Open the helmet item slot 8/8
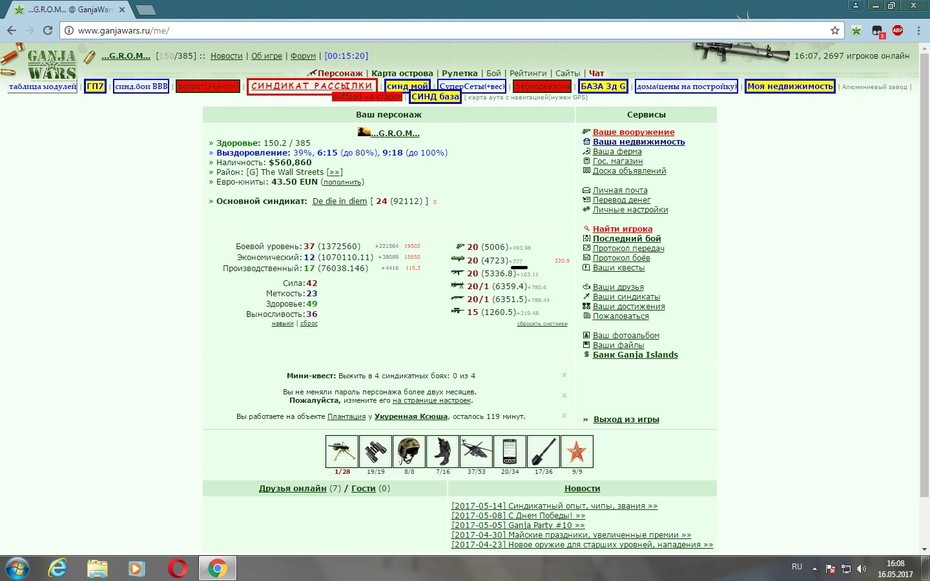 coord(409,451)
